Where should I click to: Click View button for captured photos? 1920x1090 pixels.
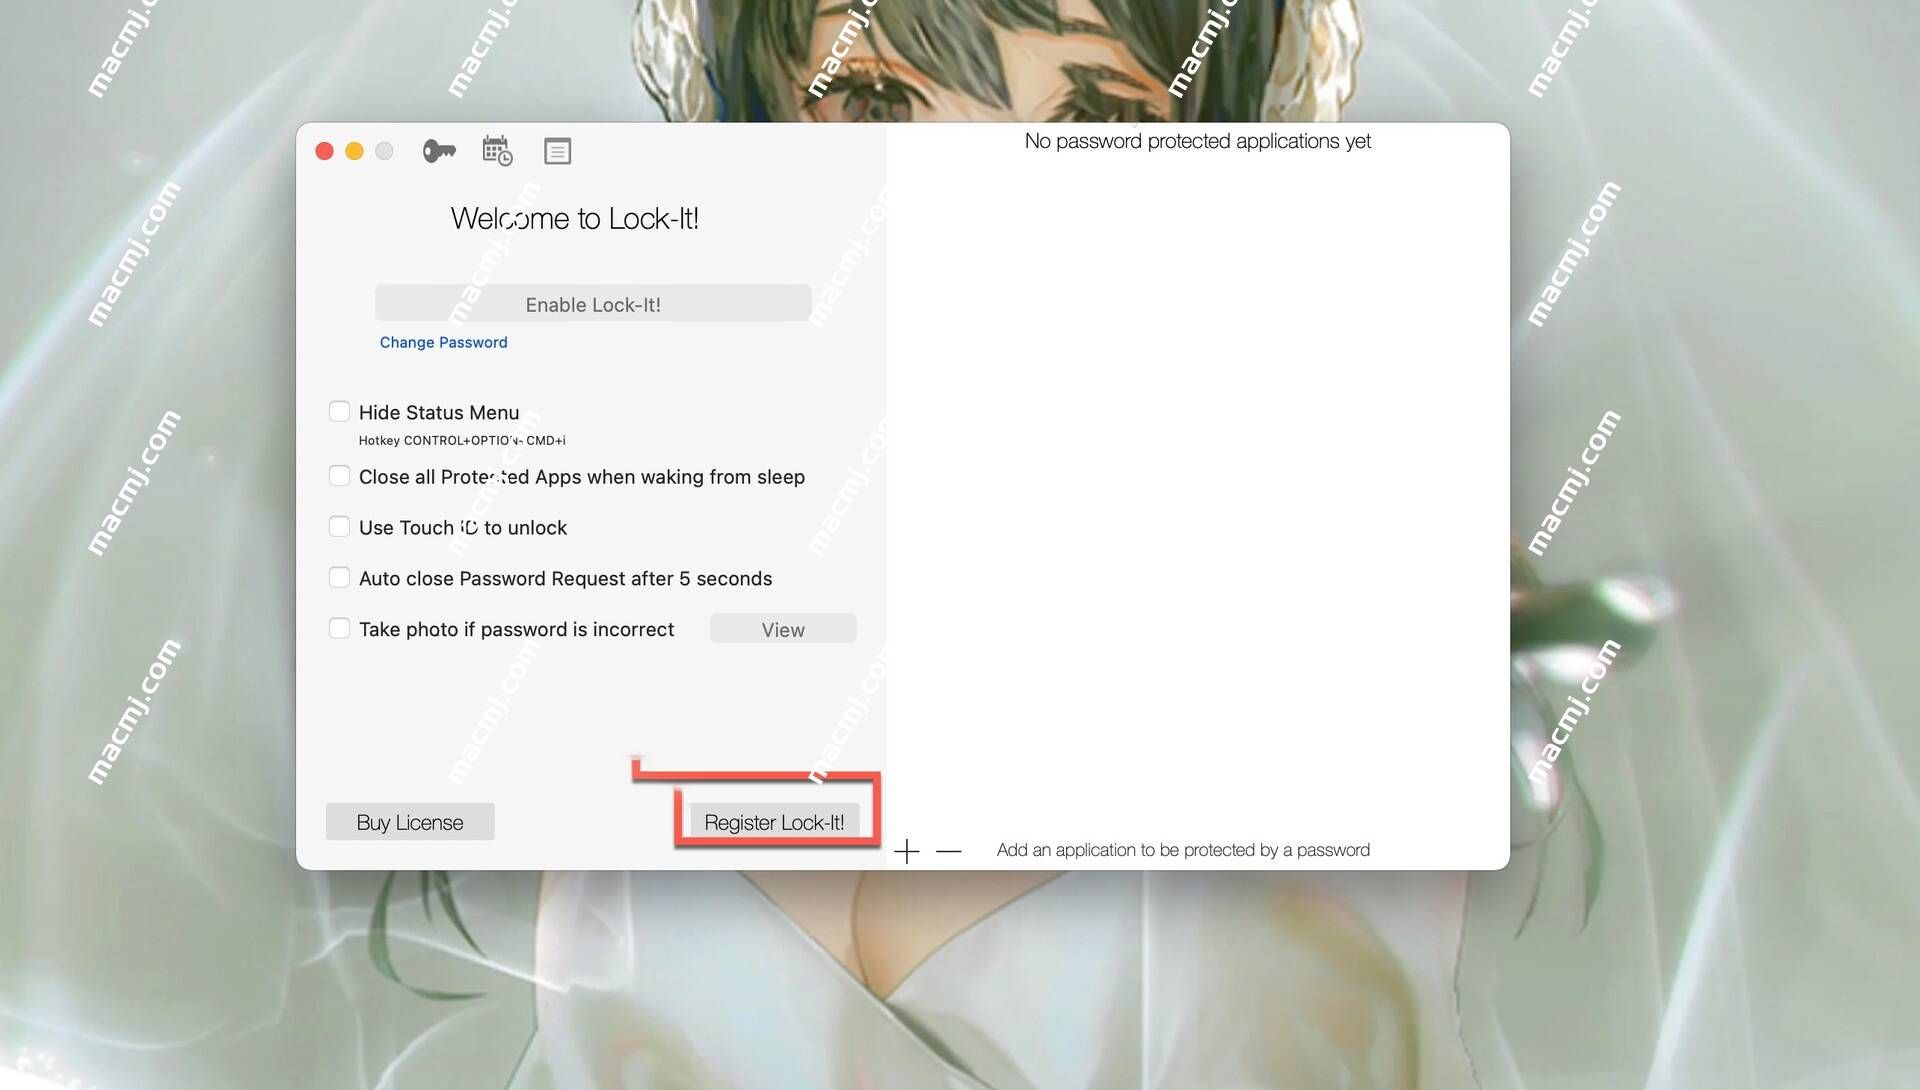783,629
